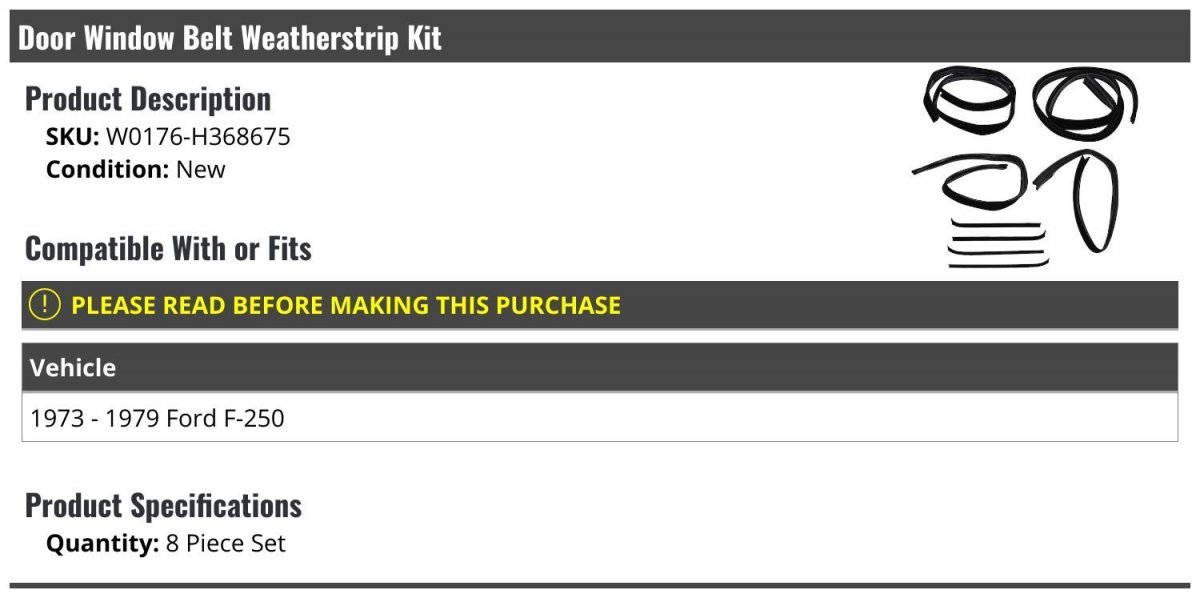Click the bottom-right looped weatherstrip in the photo
This screenshot has height=598, width=1200.
[1092, 202]
